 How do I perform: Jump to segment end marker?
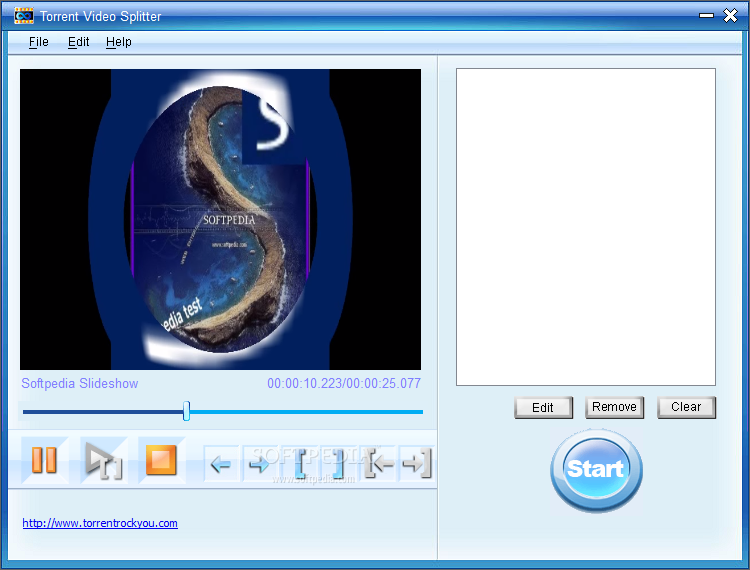pyautogui.click(x=417, y=463)
